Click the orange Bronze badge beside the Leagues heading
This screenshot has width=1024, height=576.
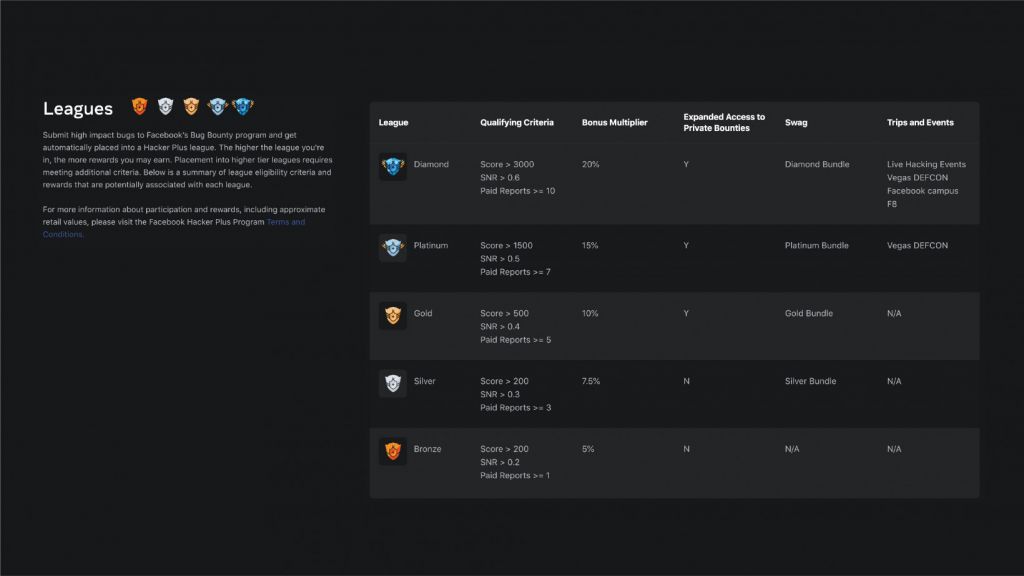click(x=140, y=106)
